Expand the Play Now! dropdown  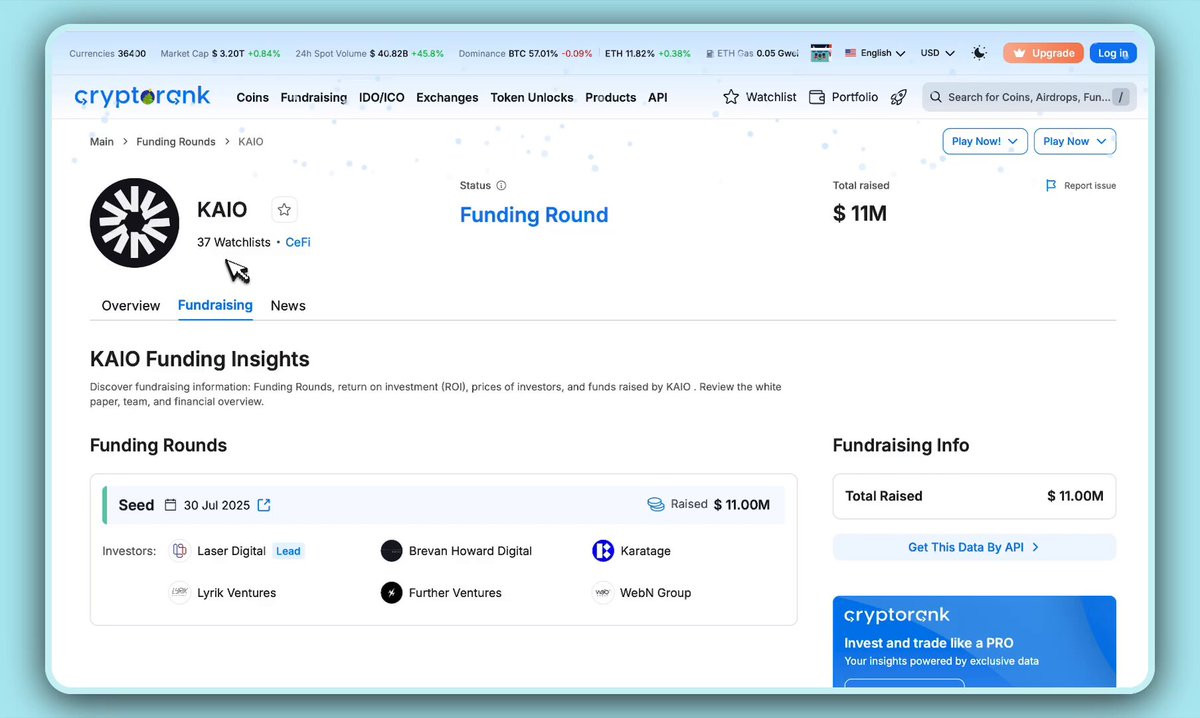click(985, 141)
